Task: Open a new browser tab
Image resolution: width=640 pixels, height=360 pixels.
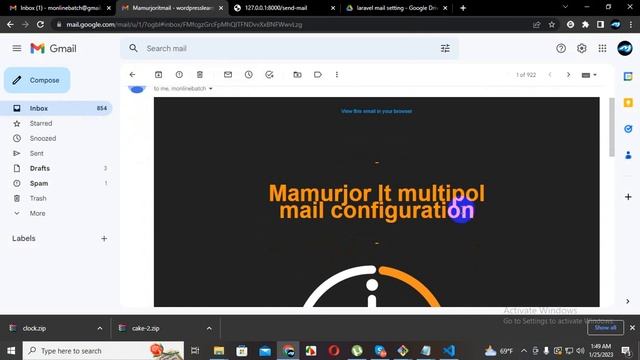Action: 463,8
